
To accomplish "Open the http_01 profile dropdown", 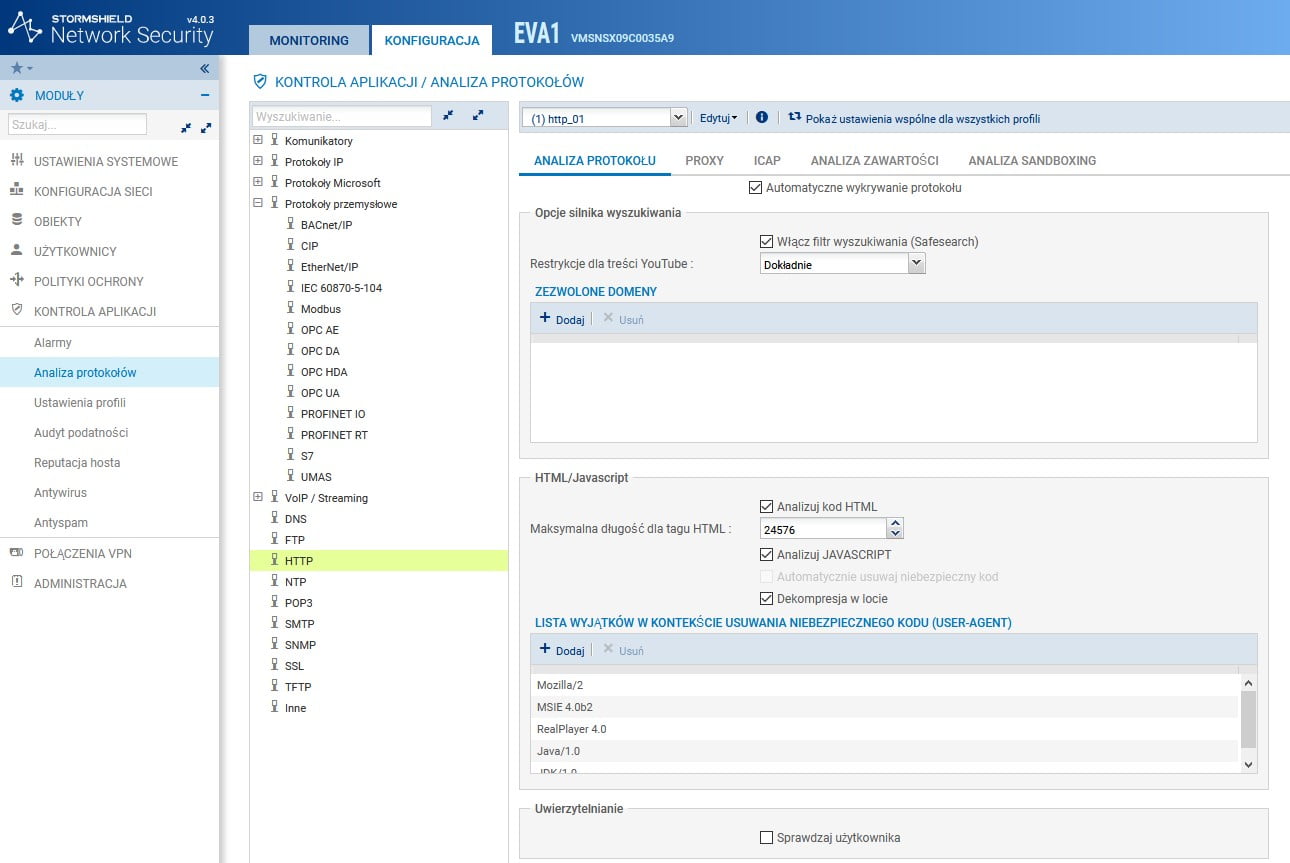I will [679, 118].
